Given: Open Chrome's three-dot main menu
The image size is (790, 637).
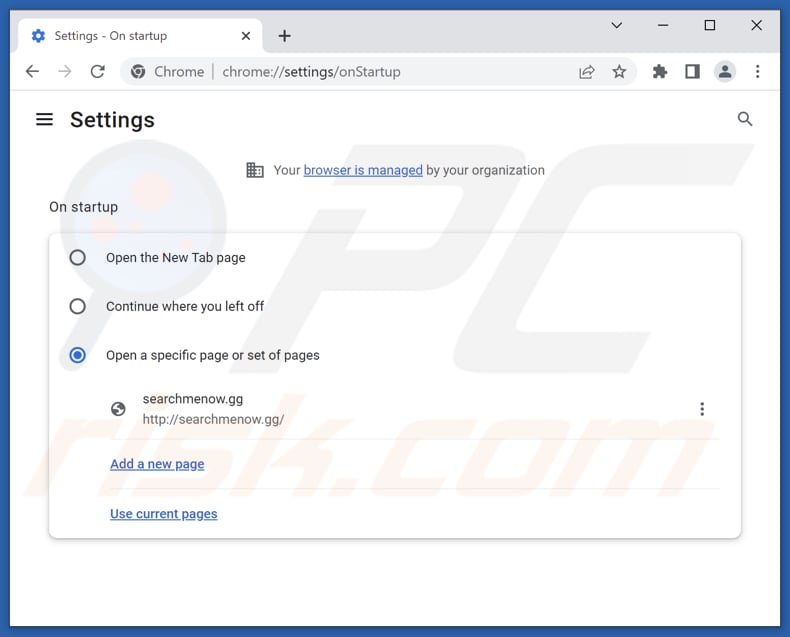Looking at the screenshot, I should 757,72.
